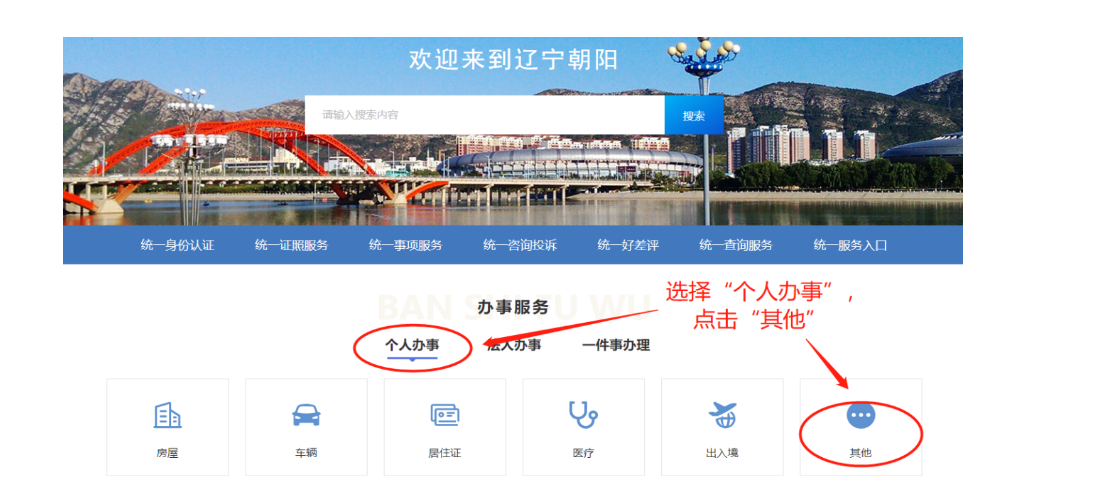
Task: Click the 房屋 building icon
Action: (167, 415)
